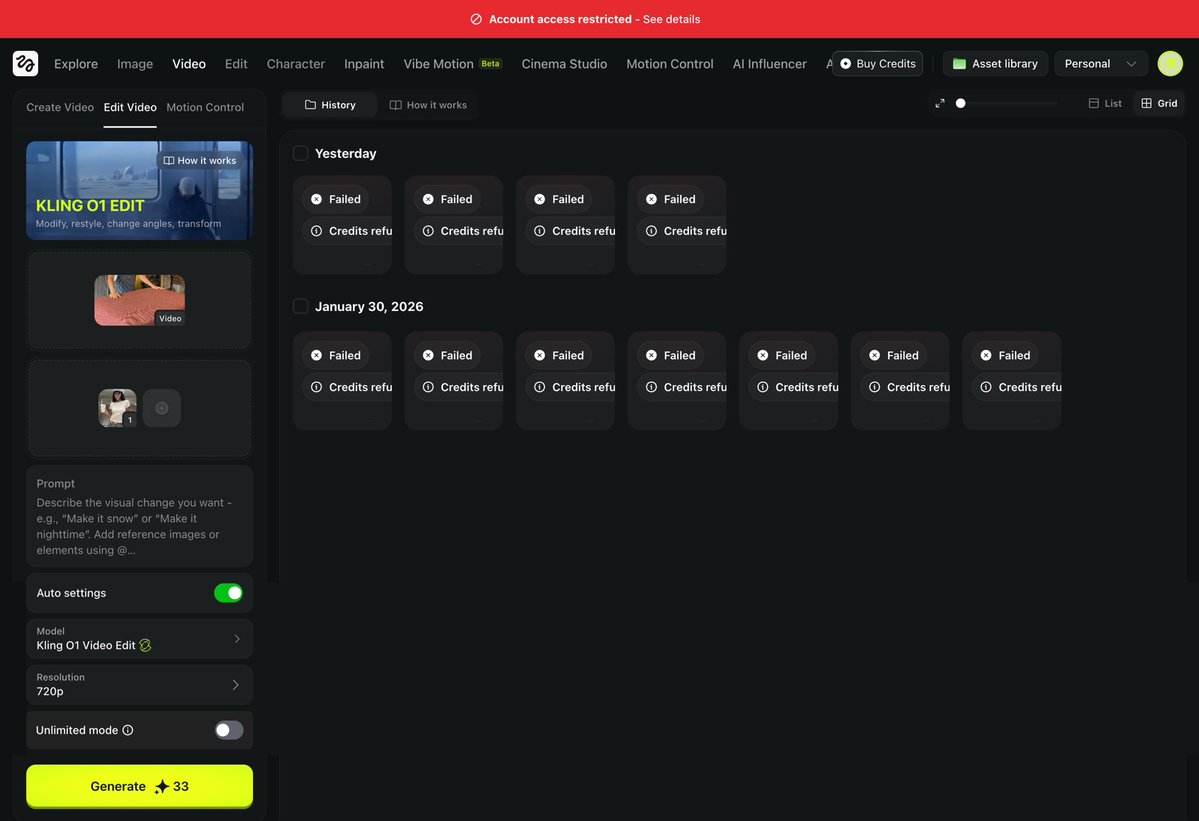
Task: Check the Yesterday group checkbox
Action: coord(301,154)
